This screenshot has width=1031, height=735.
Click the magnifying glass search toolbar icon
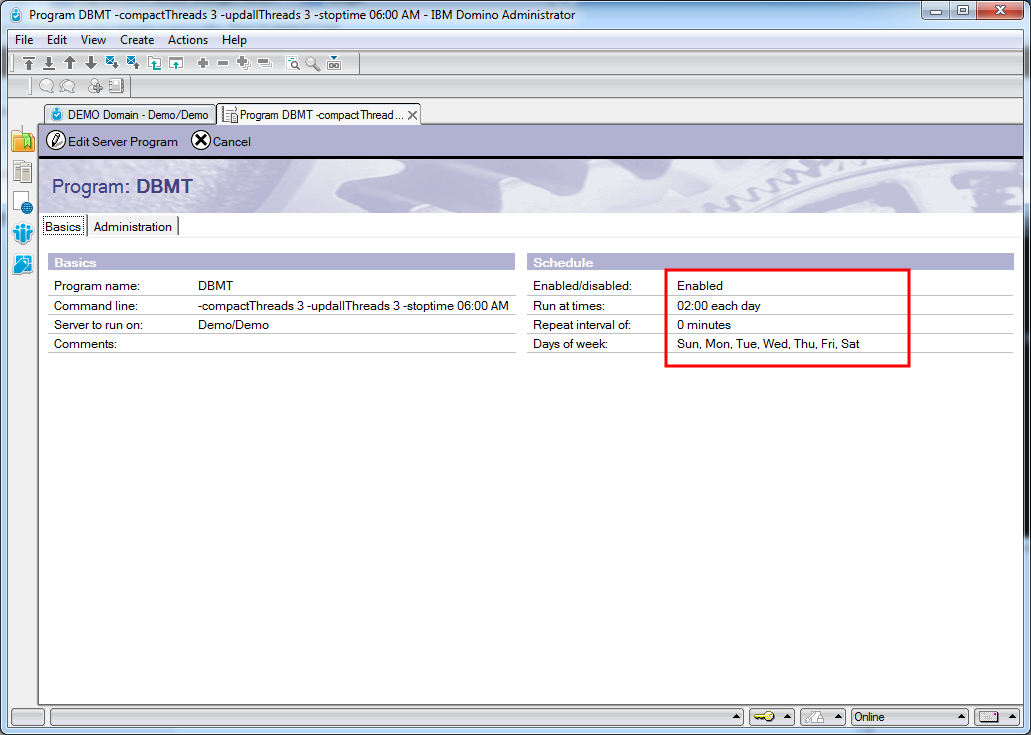tap(313, 63)
